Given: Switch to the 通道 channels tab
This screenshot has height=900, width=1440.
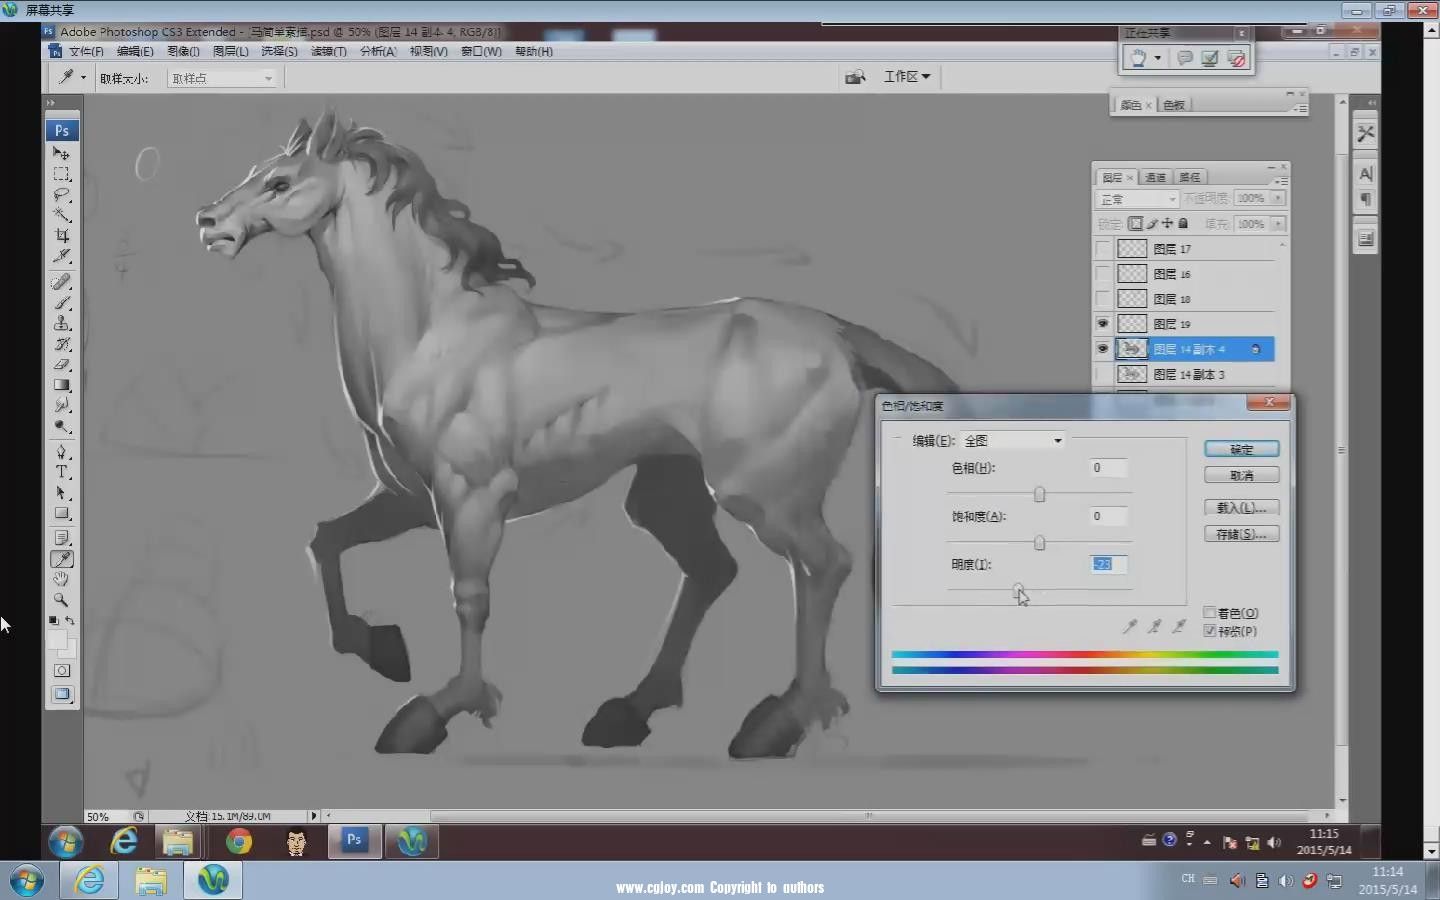Looking at the screenshot, I should [1156, 177].
